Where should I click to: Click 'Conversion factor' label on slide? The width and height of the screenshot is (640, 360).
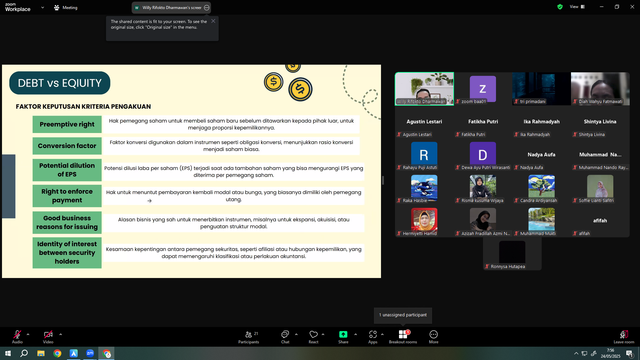(67, 146)
